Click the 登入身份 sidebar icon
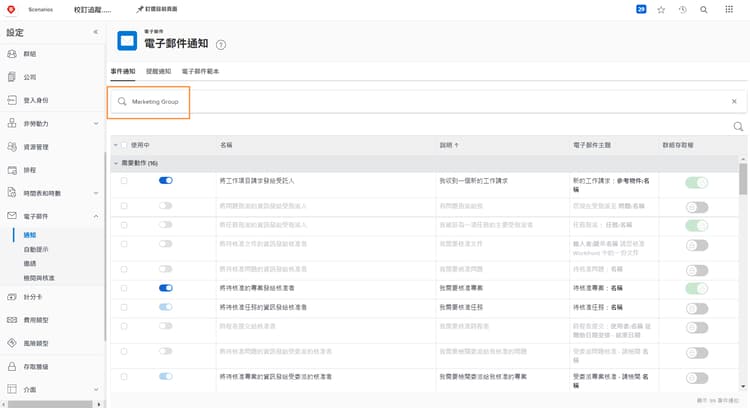 pyautogui.click(x=12, y=100)
